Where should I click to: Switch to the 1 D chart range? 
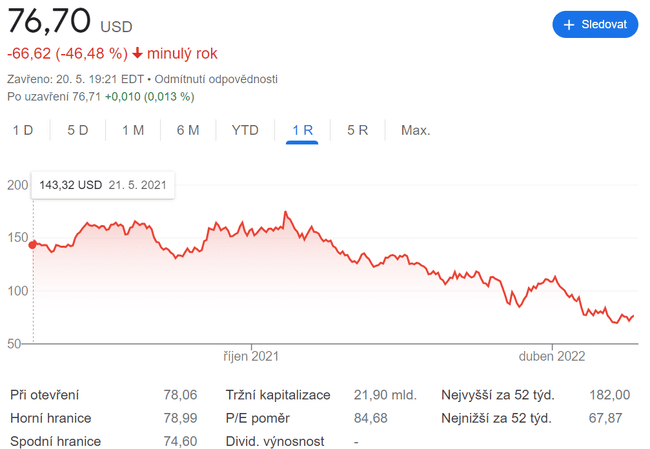[x=22, y=130]
